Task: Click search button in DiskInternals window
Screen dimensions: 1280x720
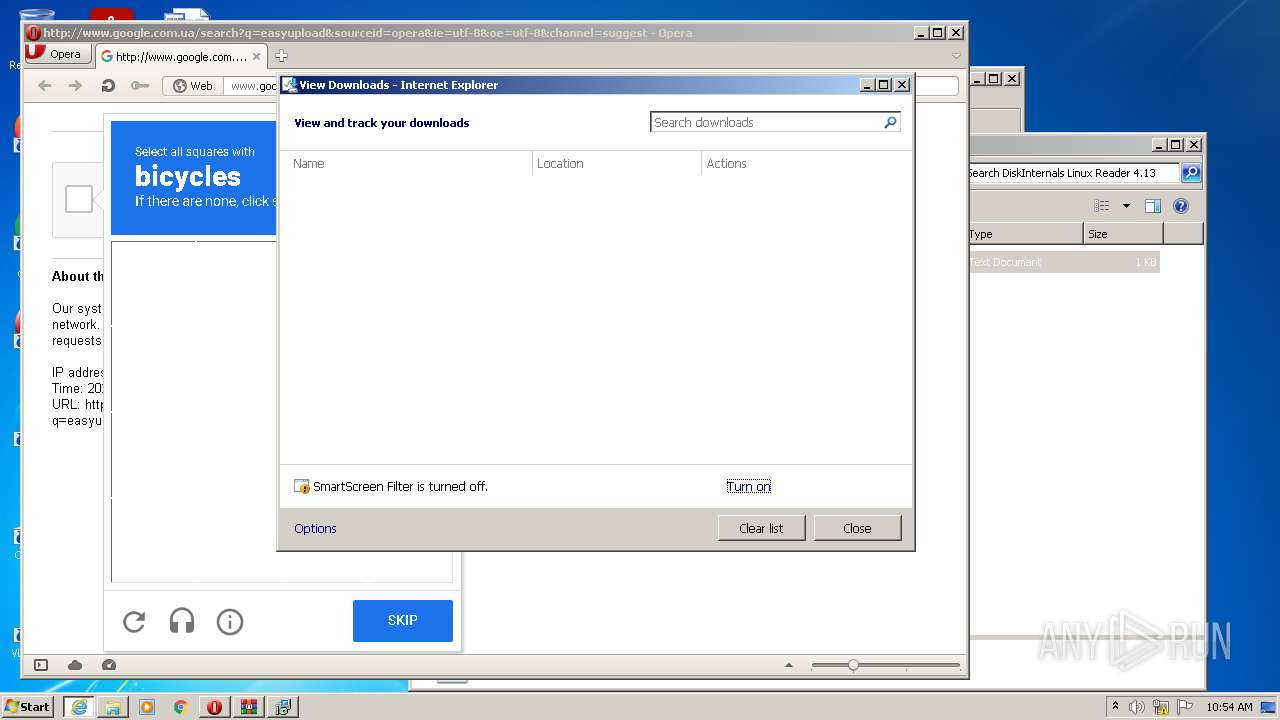Action: click(1191, 173)
